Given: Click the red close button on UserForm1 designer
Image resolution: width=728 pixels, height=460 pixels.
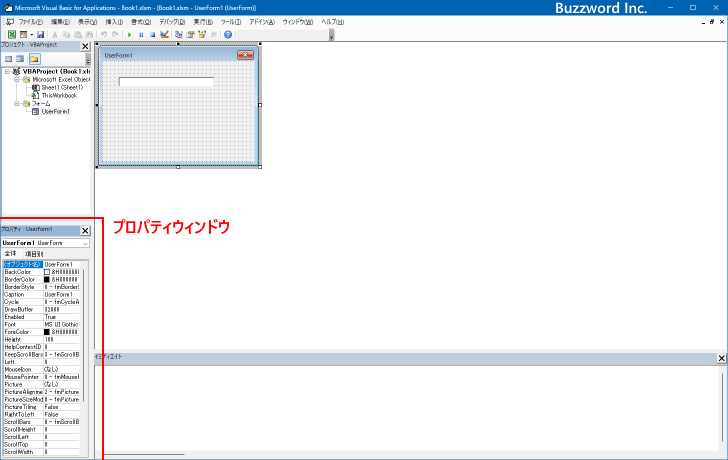Looking at the screenshot, I should (x=245, y=55).
